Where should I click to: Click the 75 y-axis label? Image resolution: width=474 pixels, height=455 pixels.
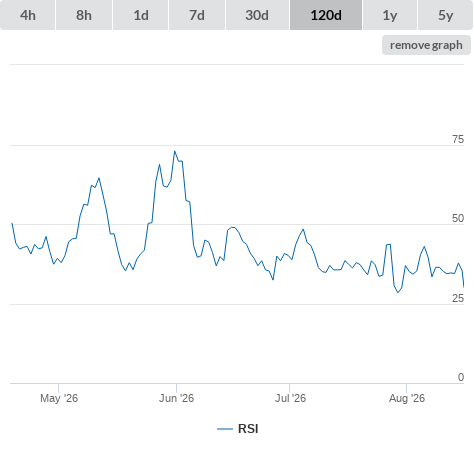458,139
